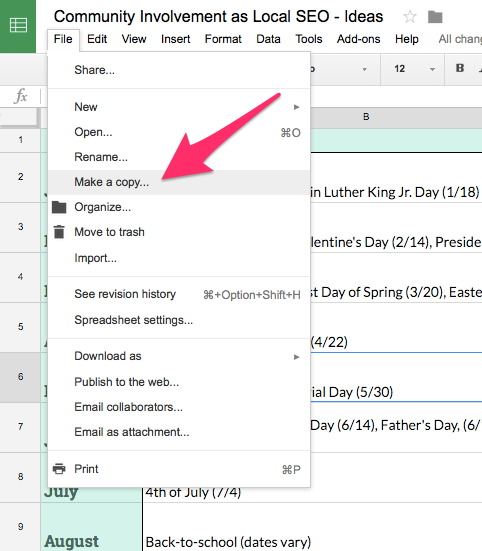Choose Share... from the File menu
Screen dimensions: 482x551
[179, 70]
